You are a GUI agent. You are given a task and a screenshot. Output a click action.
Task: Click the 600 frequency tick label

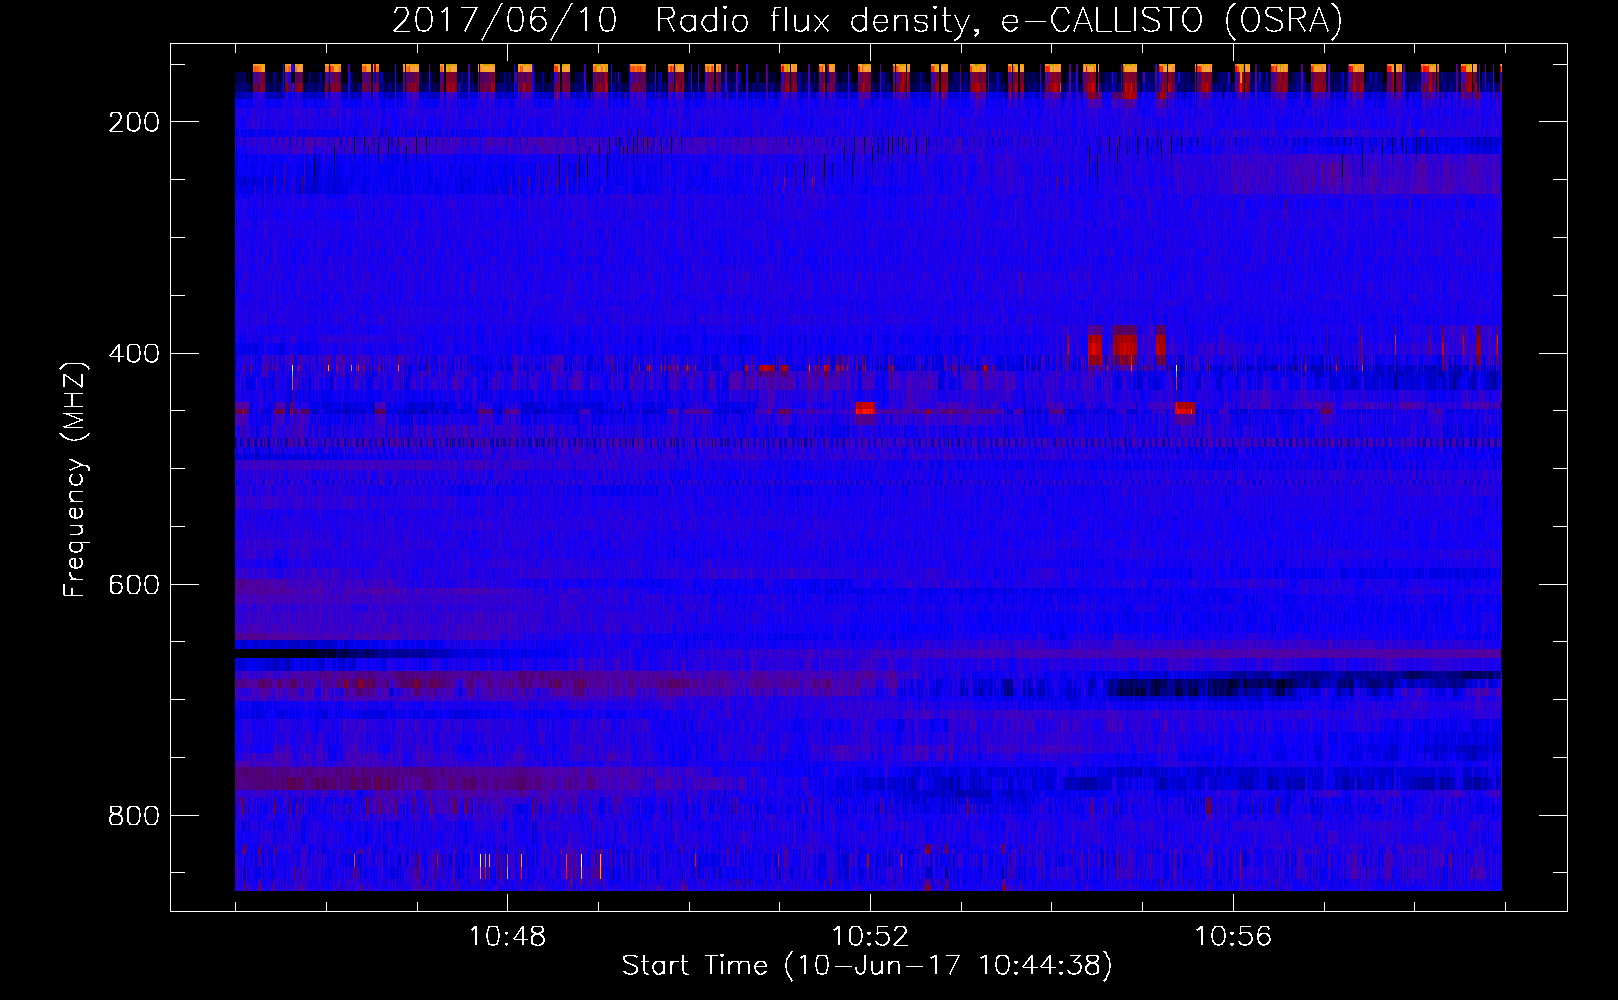[x=134, y=585]
